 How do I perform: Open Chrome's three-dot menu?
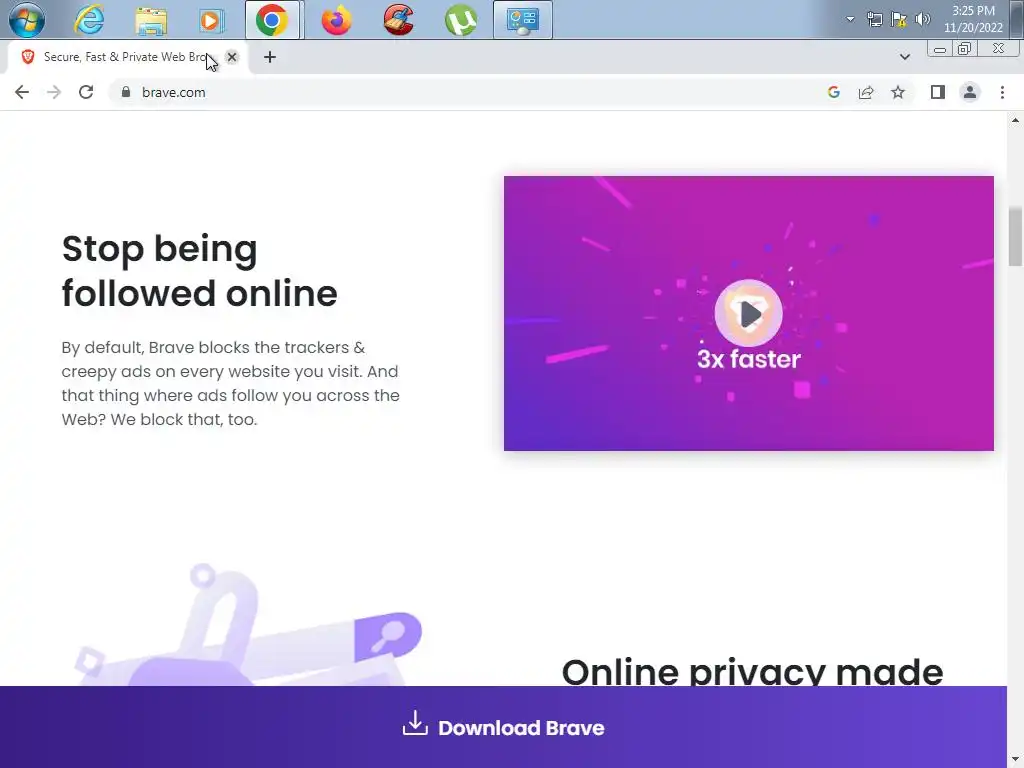1002,92
